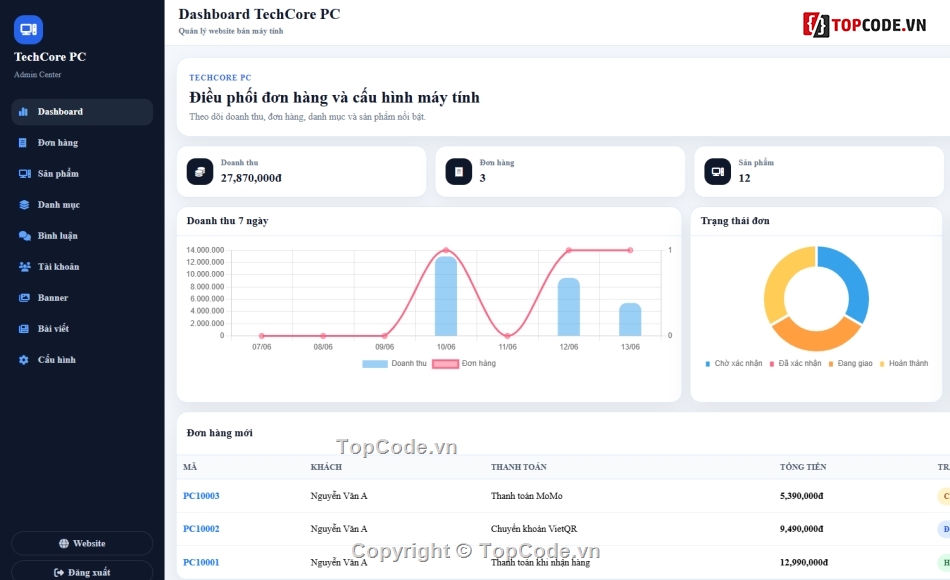Select the Danh mục layers icon
Screen dimensions: 950x580
pyautogui.click(x=24, y=205)
